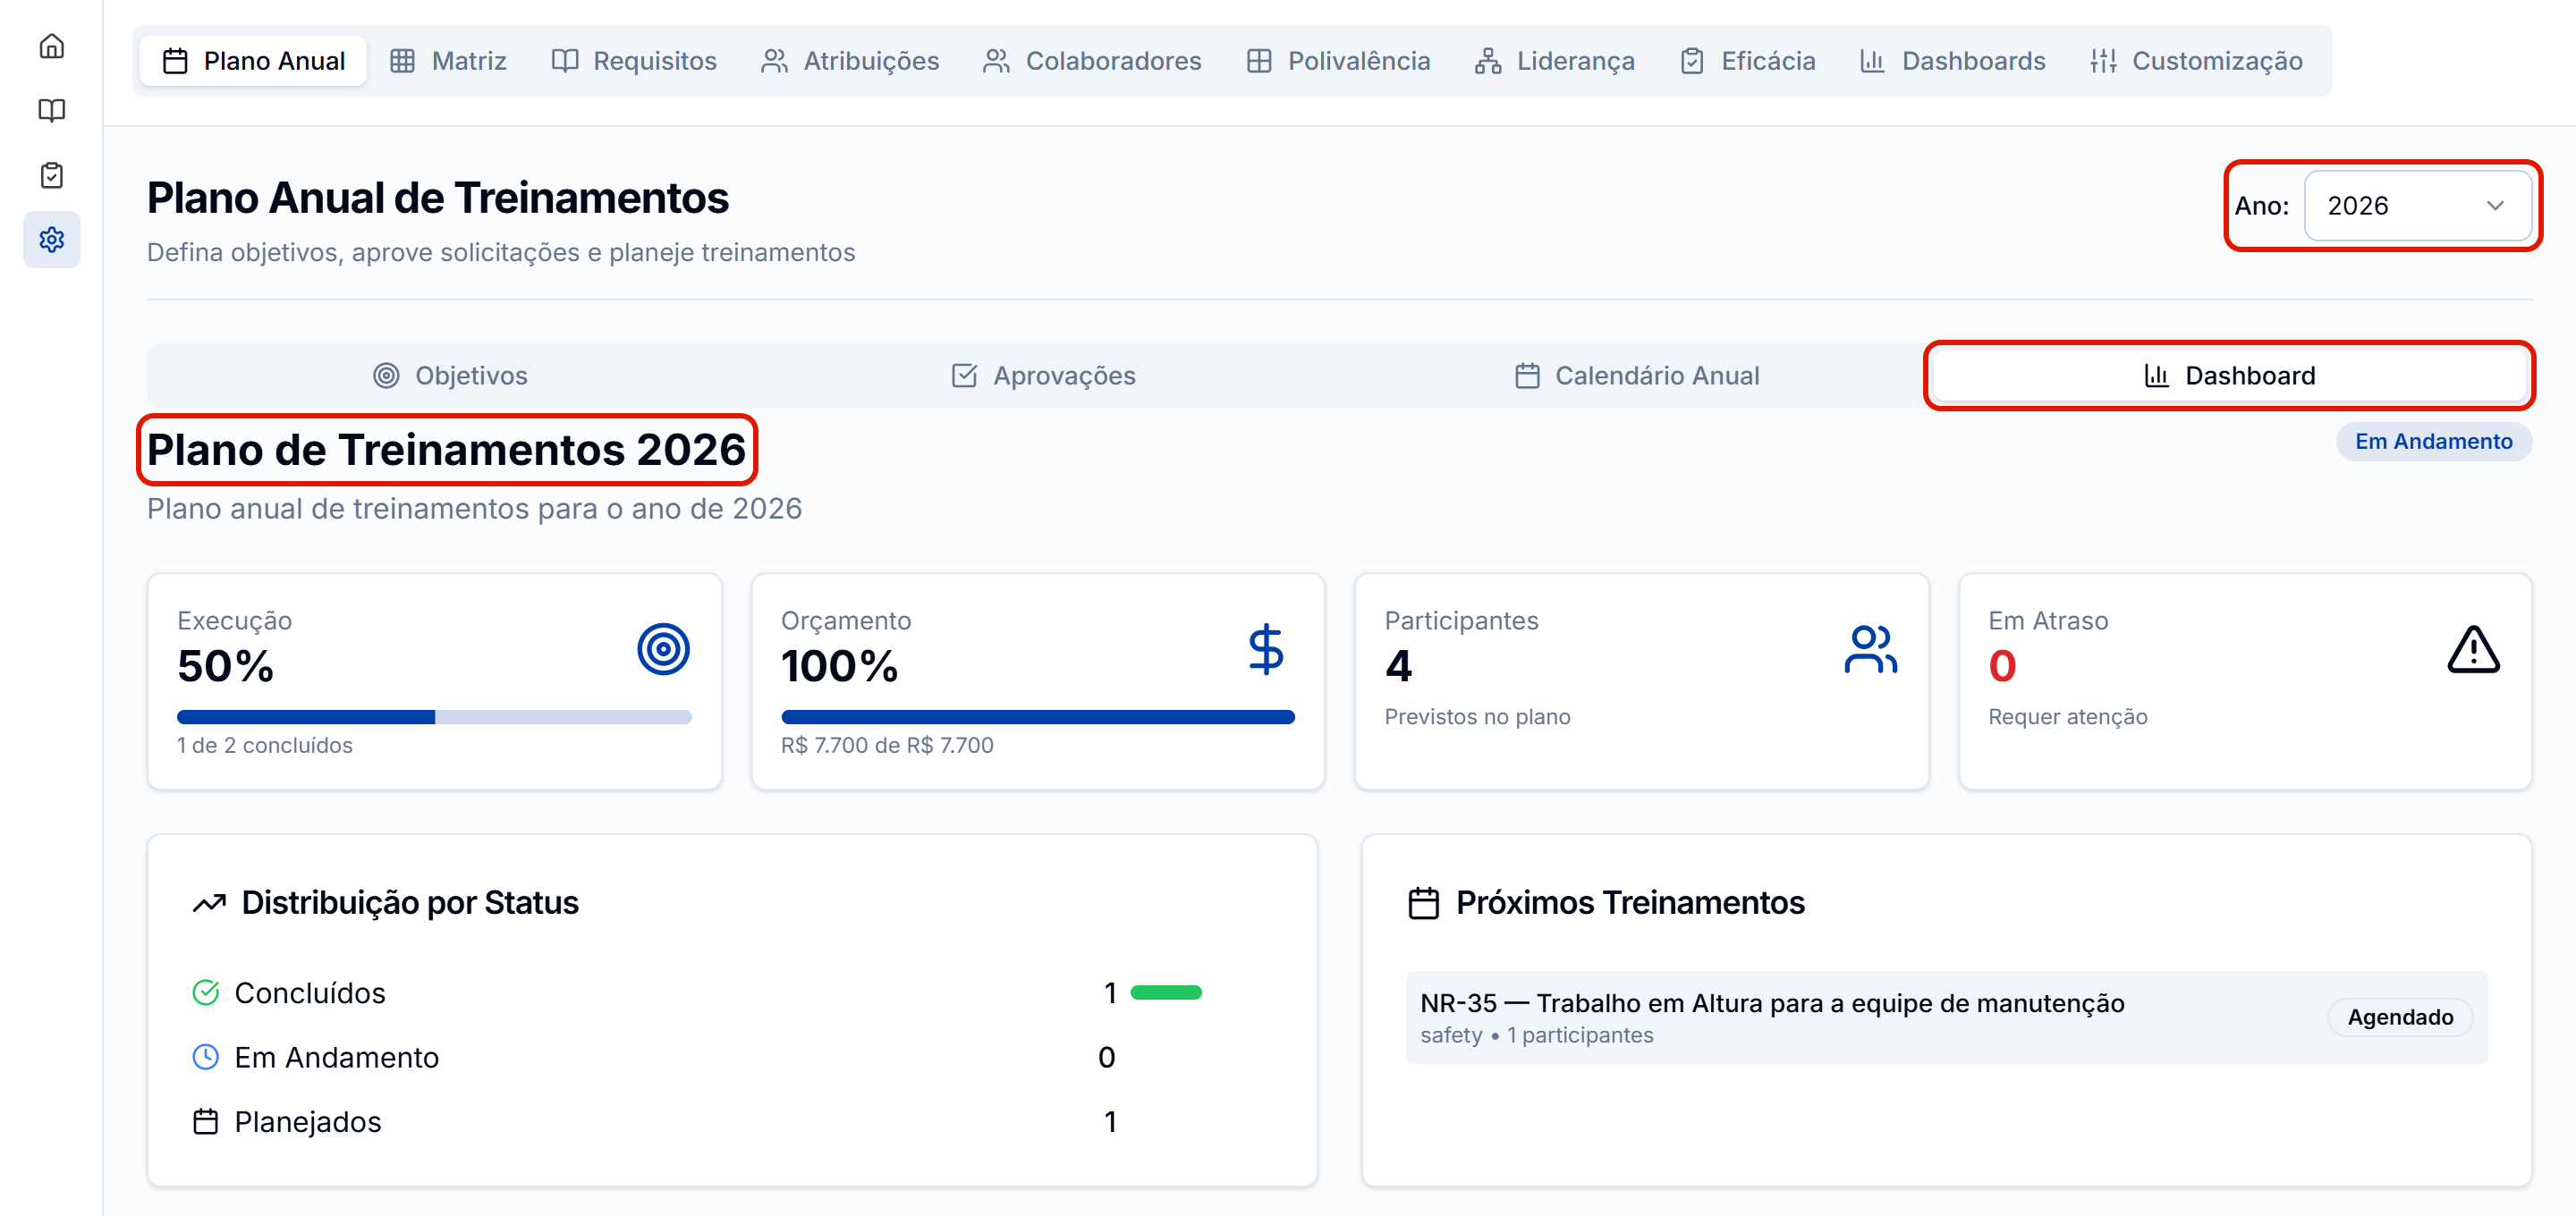Open the clipboard-check icon in sidebar
2576x1216 pixels.
(x=51, y=175)
